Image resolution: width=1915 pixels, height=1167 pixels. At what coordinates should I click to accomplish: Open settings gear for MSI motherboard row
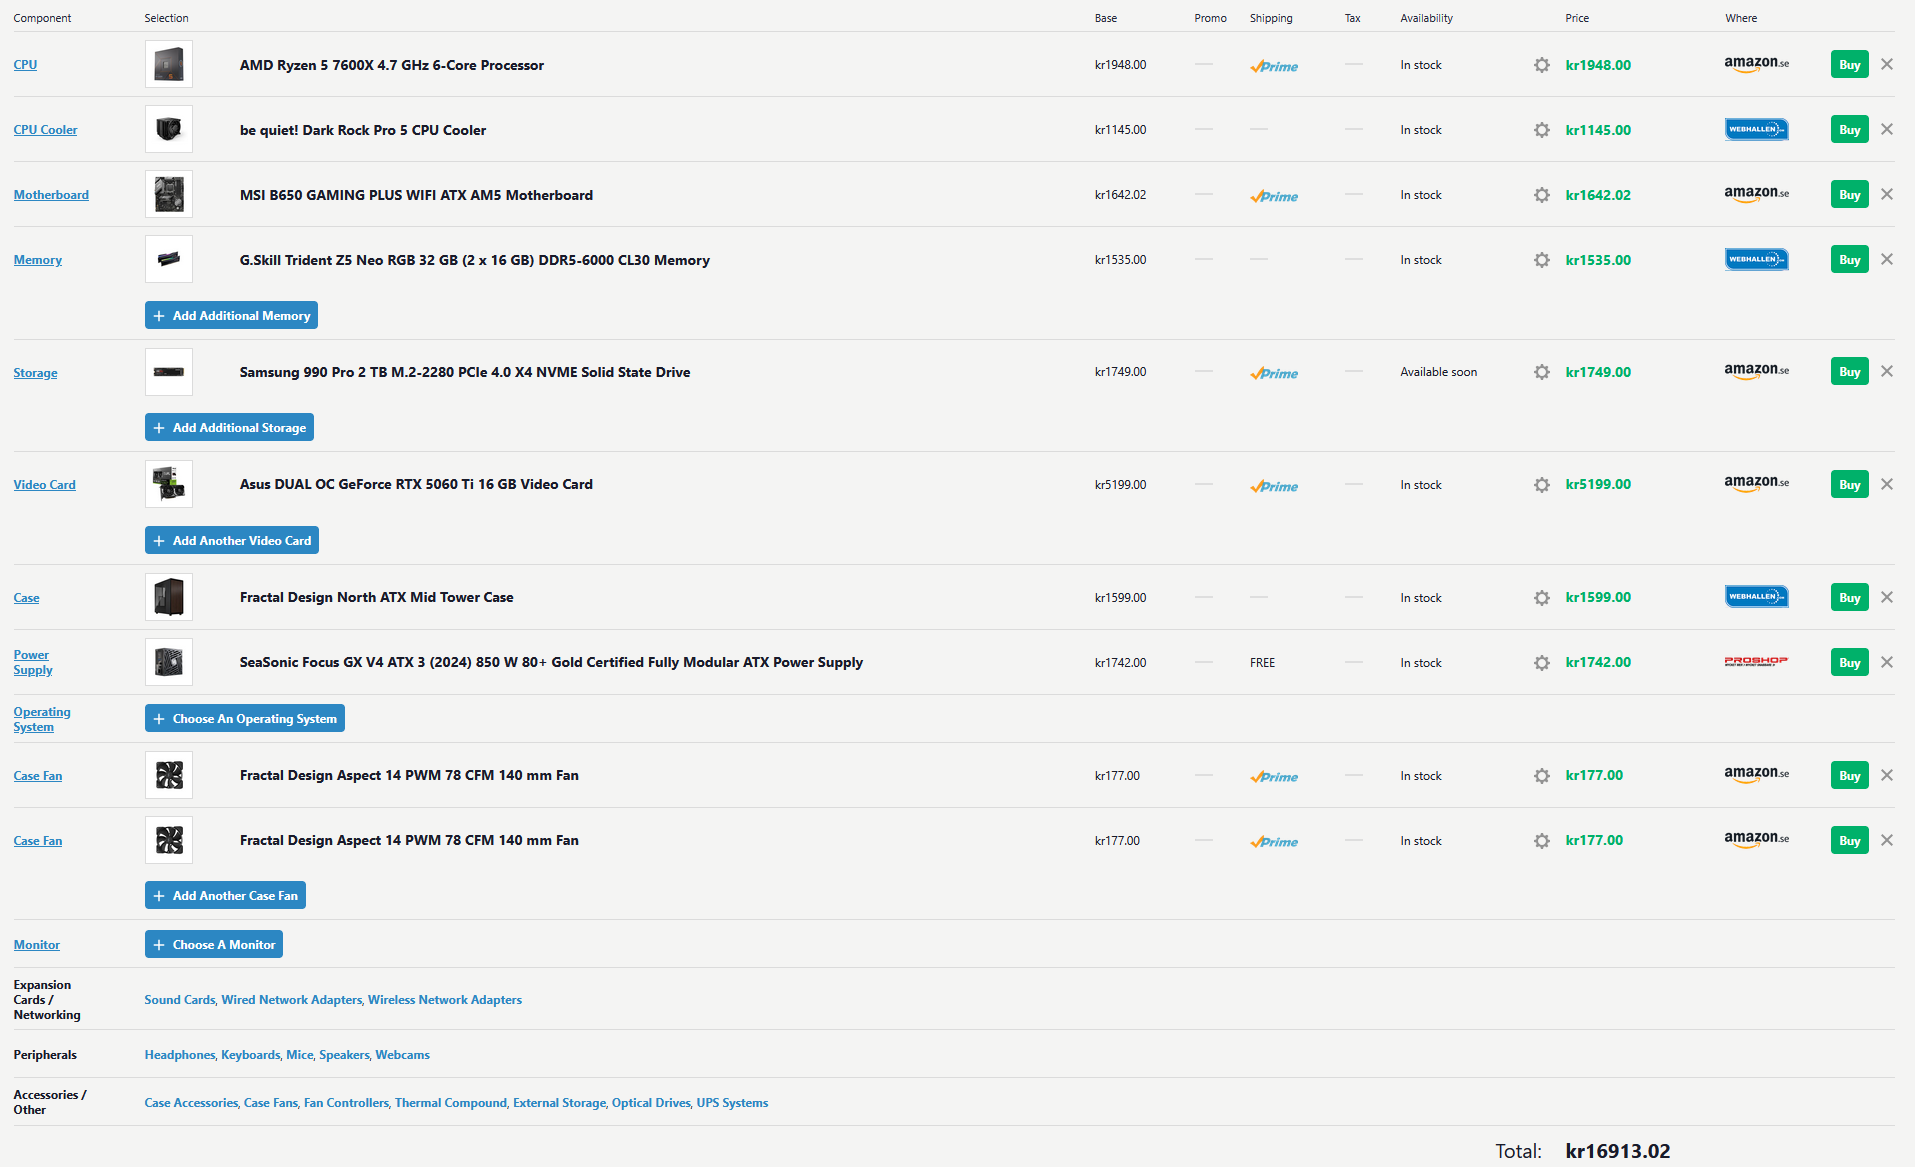coord(1541,195)
